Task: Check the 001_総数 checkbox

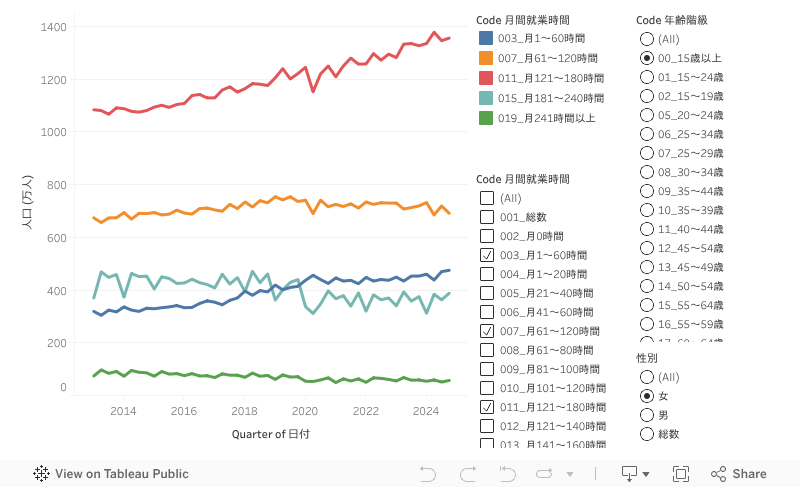Action: pos(487,217)
